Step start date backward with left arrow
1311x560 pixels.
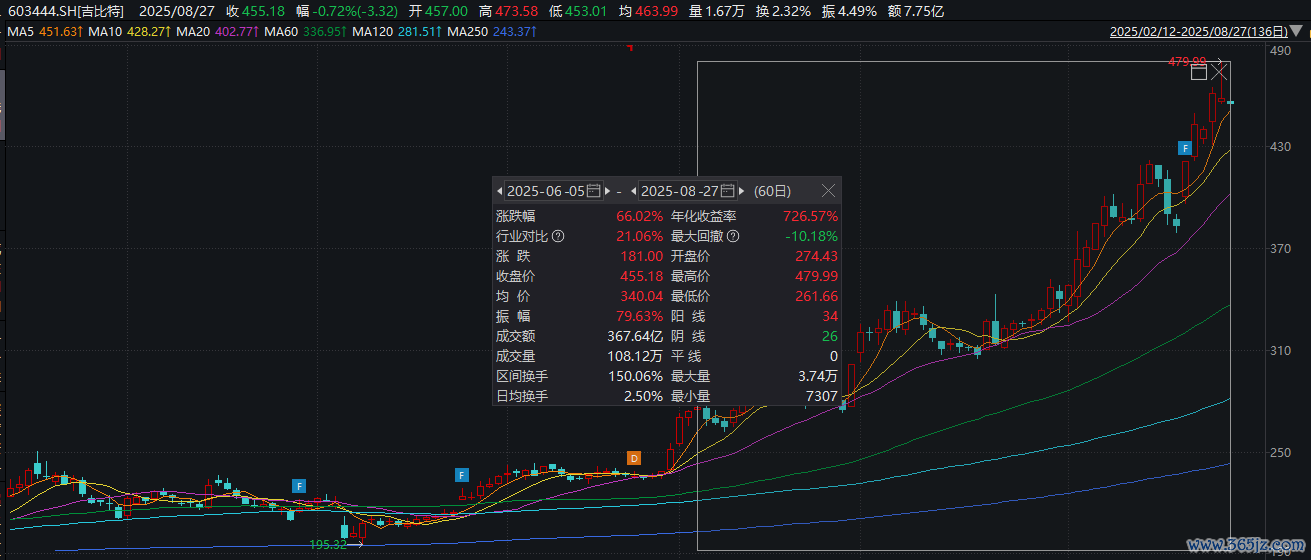pos(499,190)
